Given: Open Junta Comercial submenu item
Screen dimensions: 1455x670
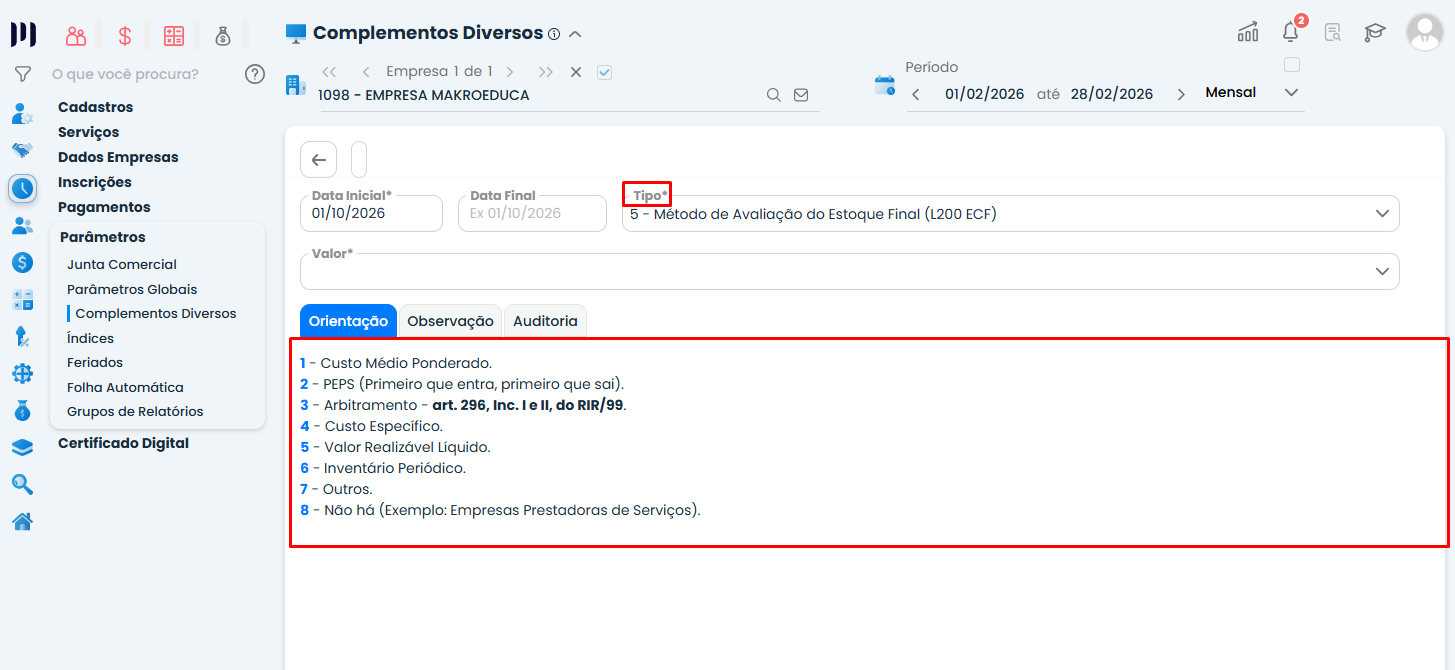Looking at the screenshot, I should 122,265.
